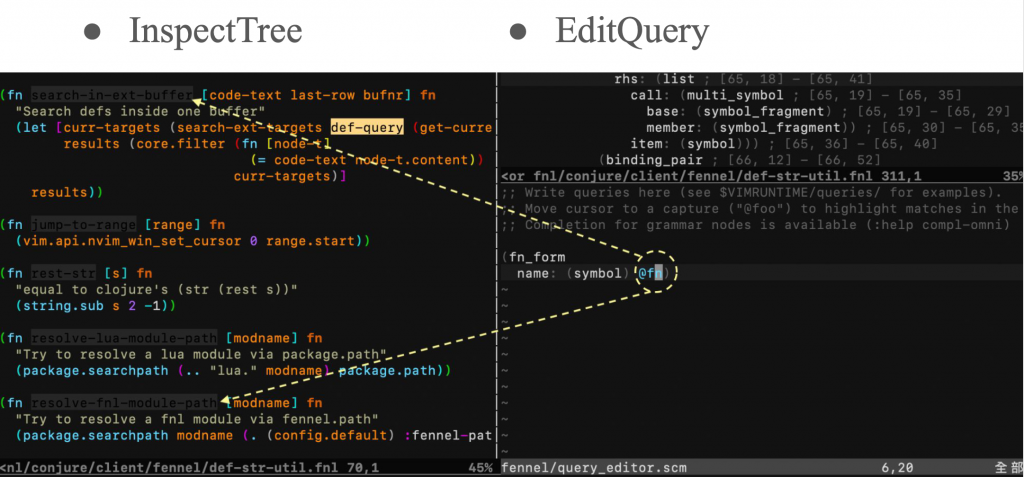Click the function name resolve-lua-module-path
The image size is (1024, 477).
coord(124,338)
